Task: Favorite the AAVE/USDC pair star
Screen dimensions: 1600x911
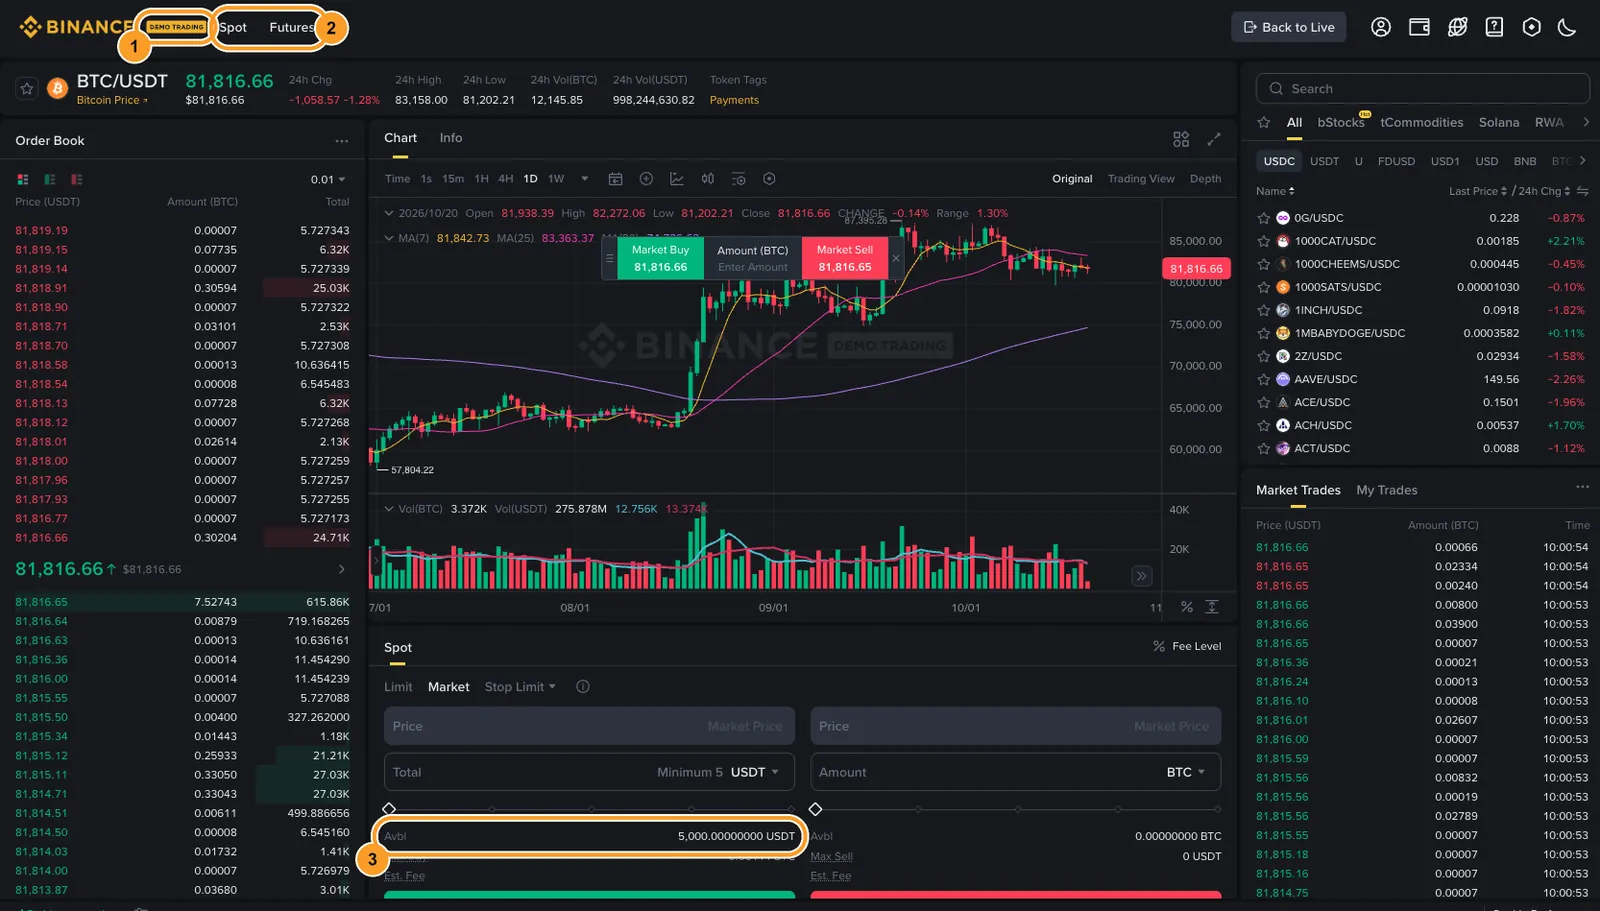Action: click(1264, 379)
